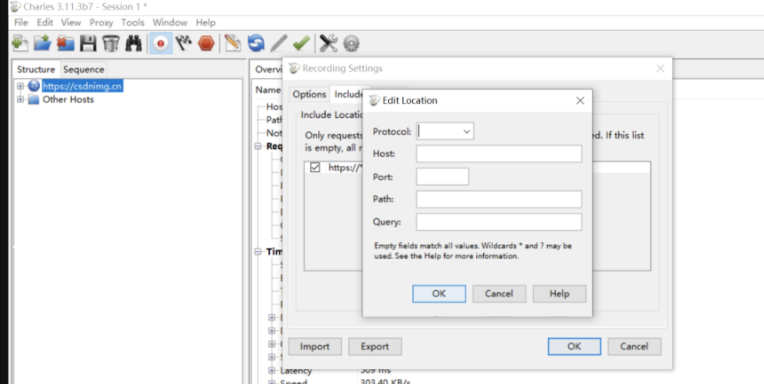Viewport: 764px width, 384px height.
Task: Focus the Query input field
Action: click(x=499, y=222)
